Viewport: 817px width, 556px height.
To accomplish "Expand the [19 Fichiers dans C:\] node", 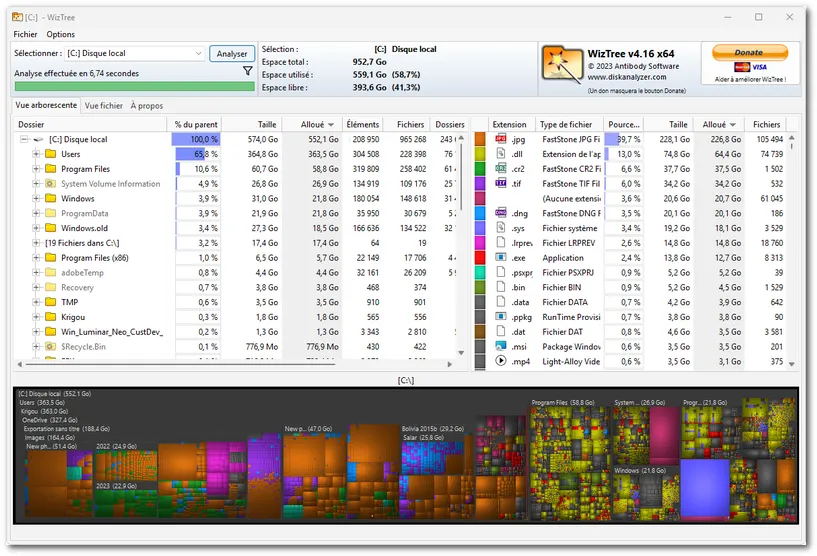I will point(36,243).
